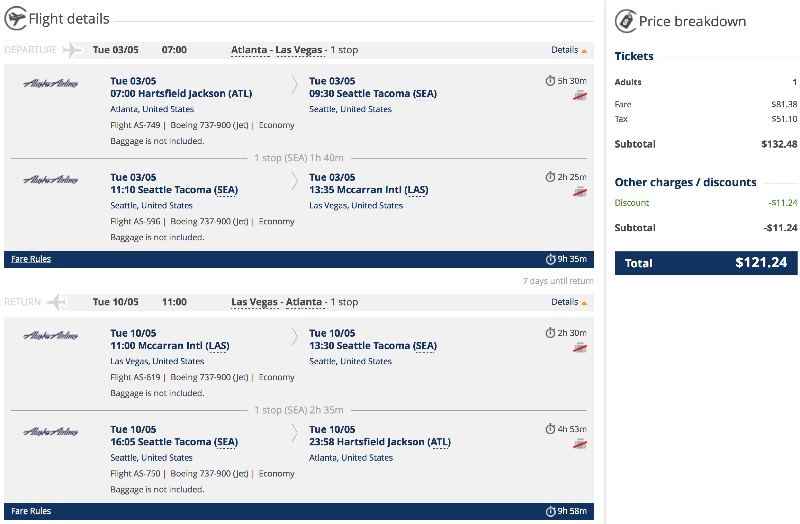Click the Price breakdown tag icon
Screen dimensions: 800x524
[x=625, y=20]
